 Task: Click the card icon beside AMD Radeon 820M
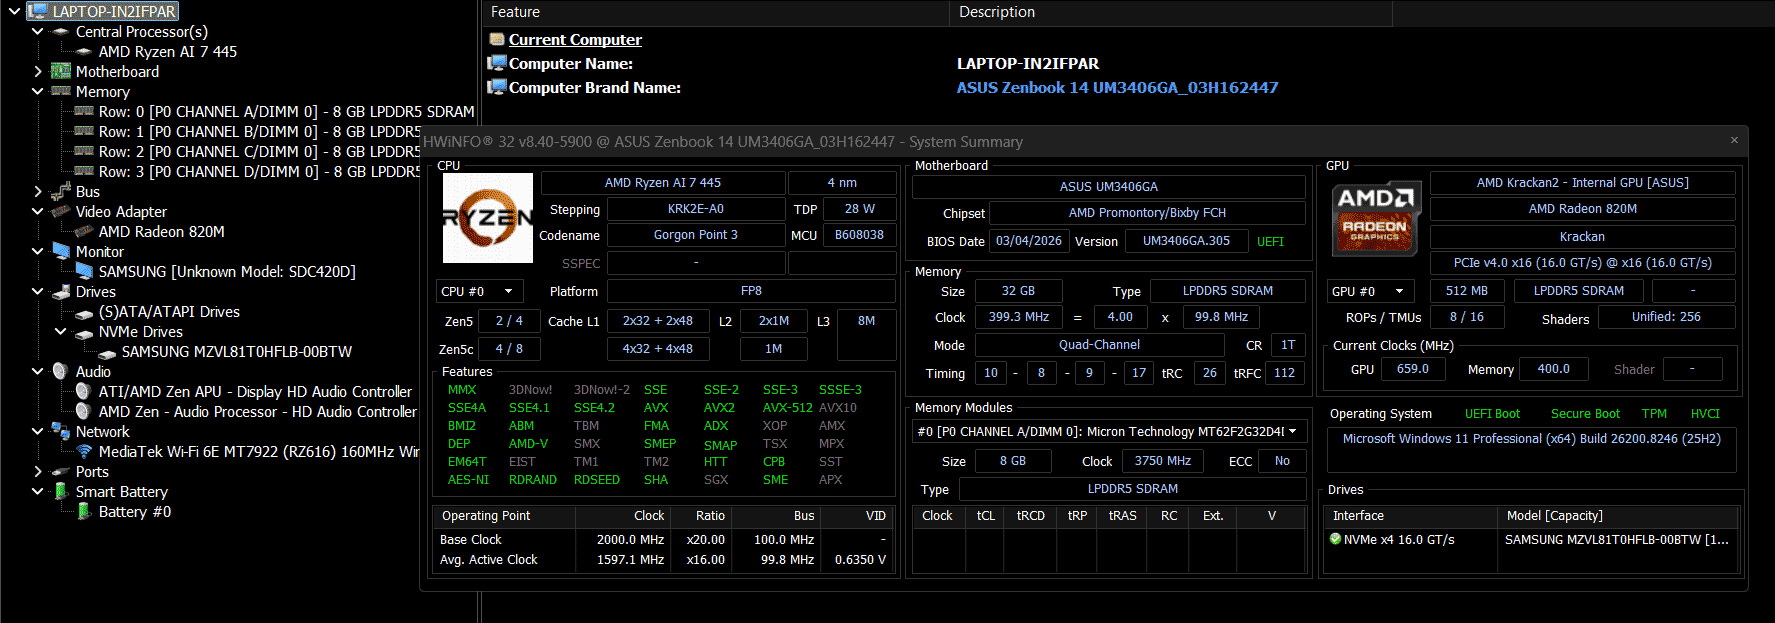point(84,232)
